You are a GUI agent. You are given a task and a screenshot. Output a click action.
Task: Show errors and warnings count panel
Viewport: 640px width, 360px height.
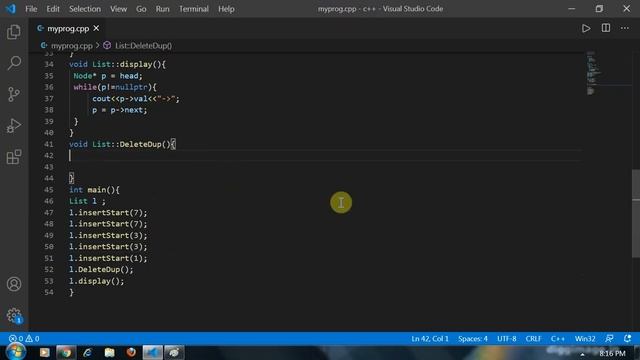click(x=24, y=338)
